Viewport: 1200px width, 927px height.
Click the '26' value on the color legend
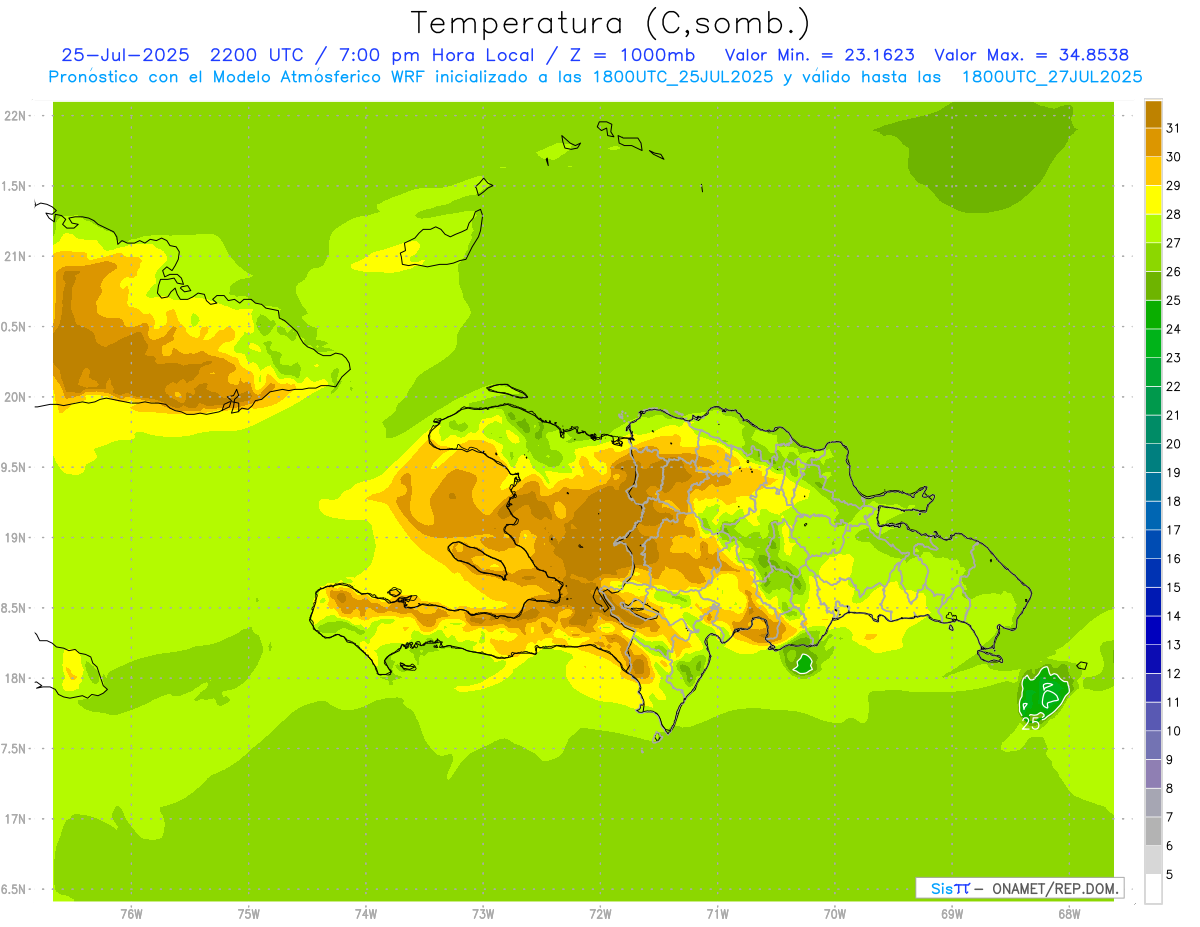coord(1174,272)
